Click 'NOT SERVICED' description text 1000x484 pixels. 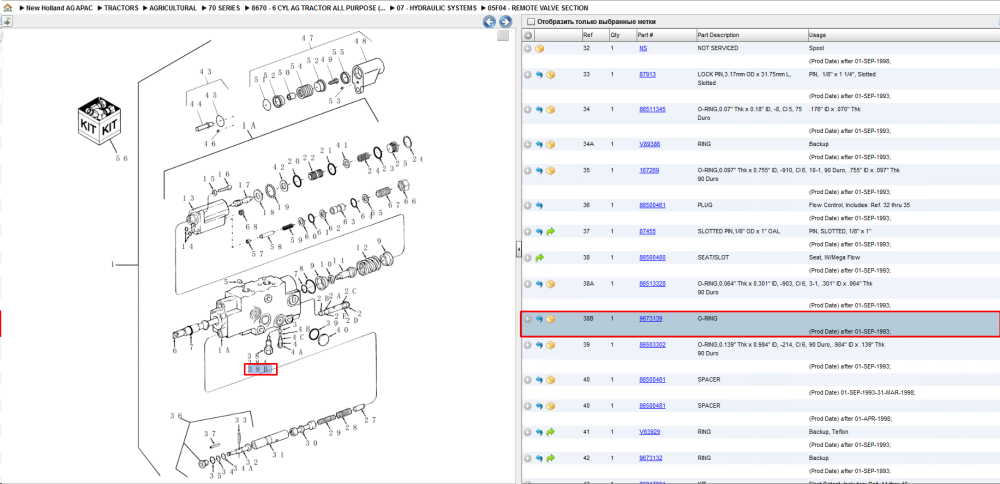pyautogui.click(x=718, y=48)
